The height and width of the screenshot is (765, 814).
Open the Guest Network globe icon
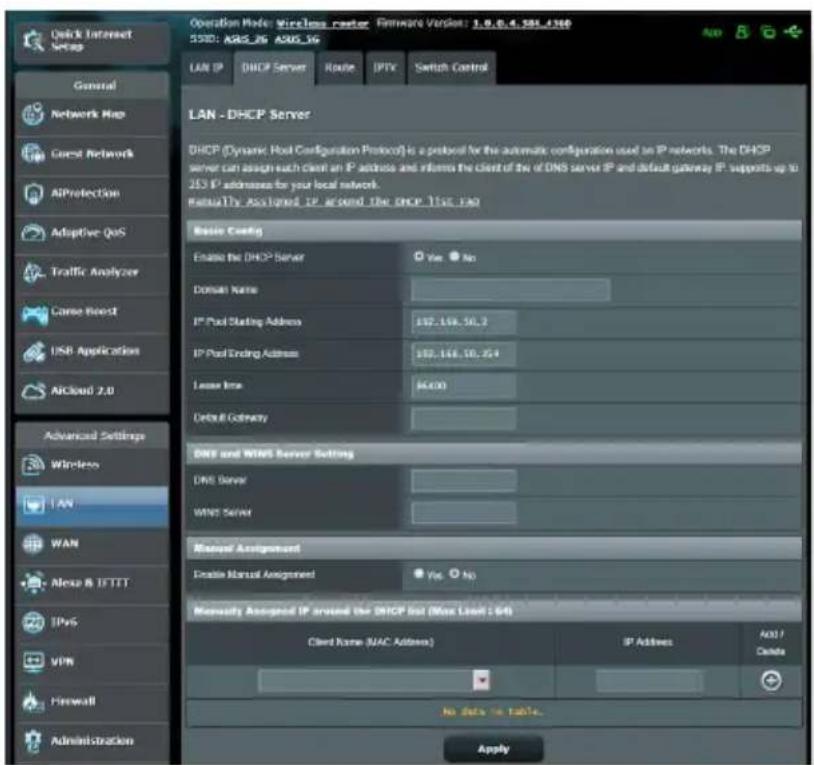click(x=33, y=154)
